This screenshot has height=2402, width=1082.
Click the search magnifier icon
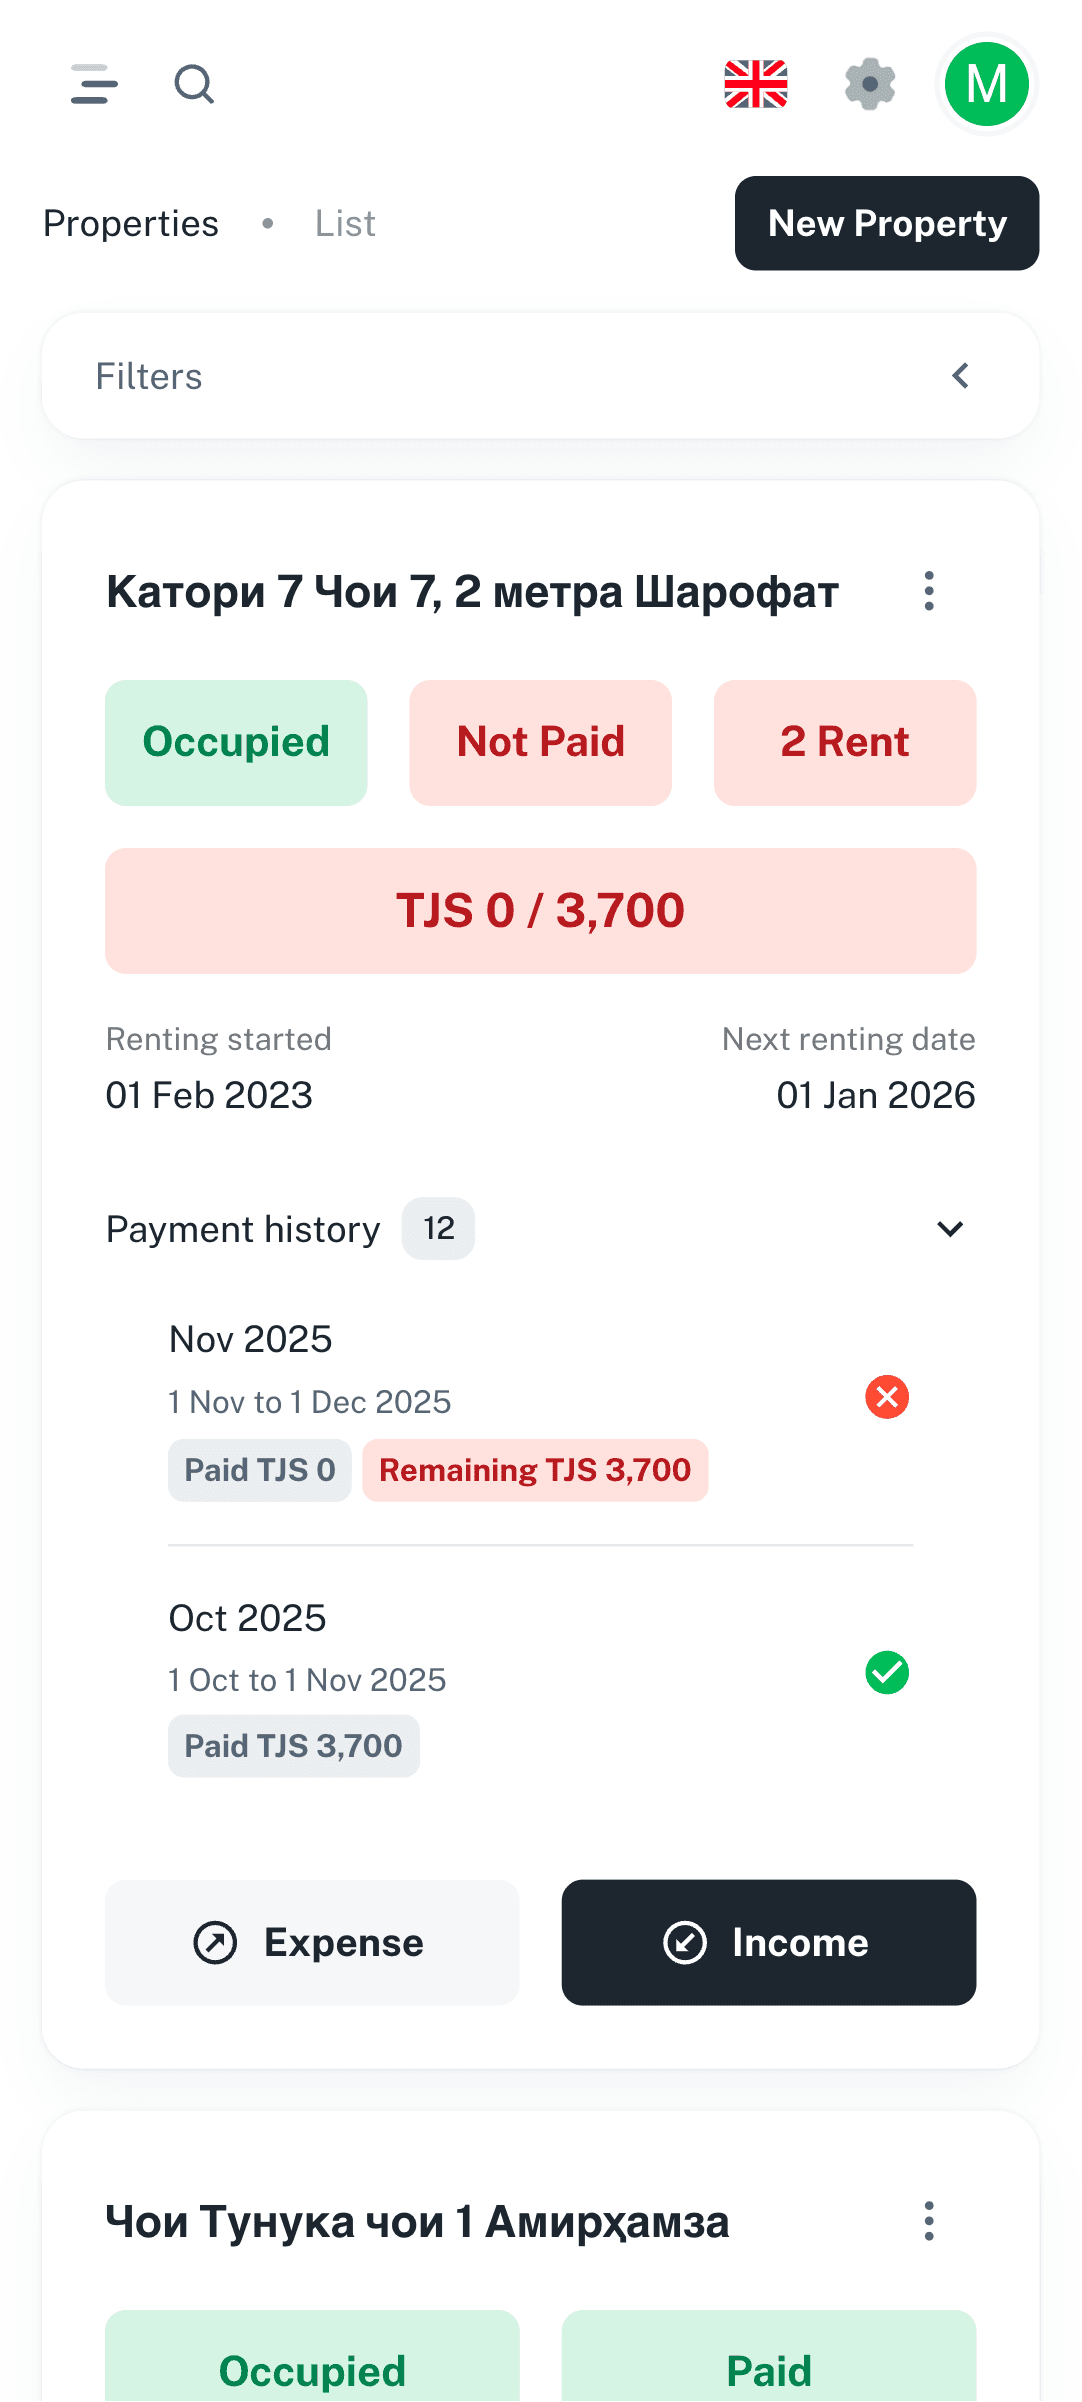click(194, 84)
